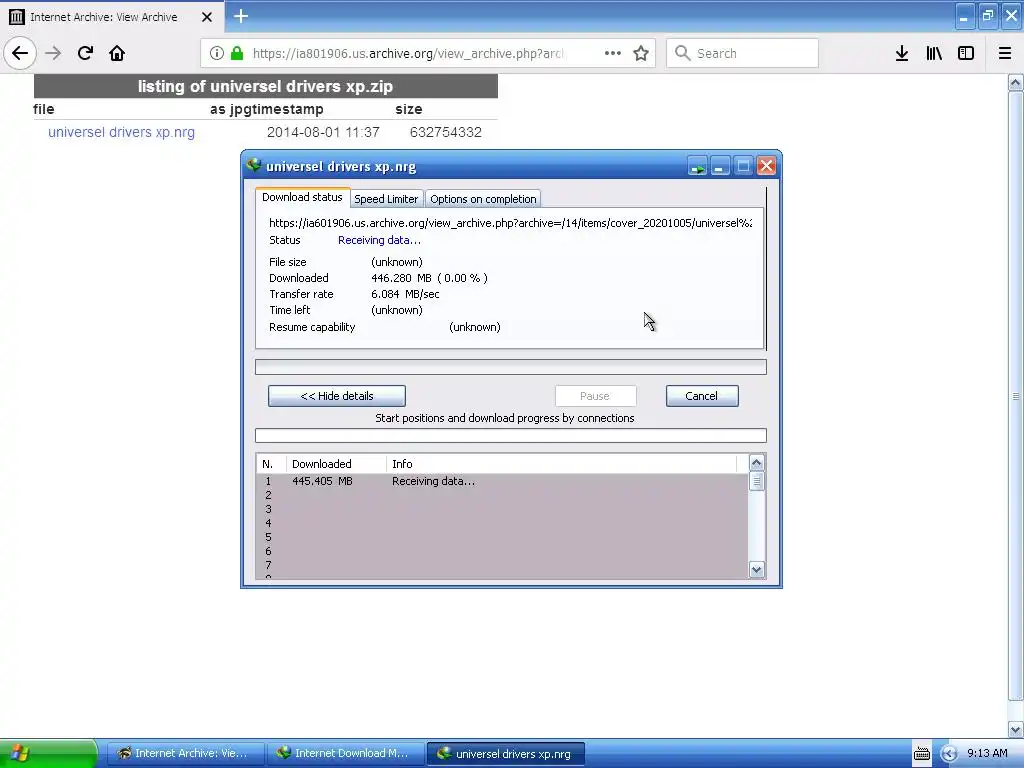Screen dimensions: 1024x768
Task: Switch to Internet Download Manager taskbar window
Action: 345,754
